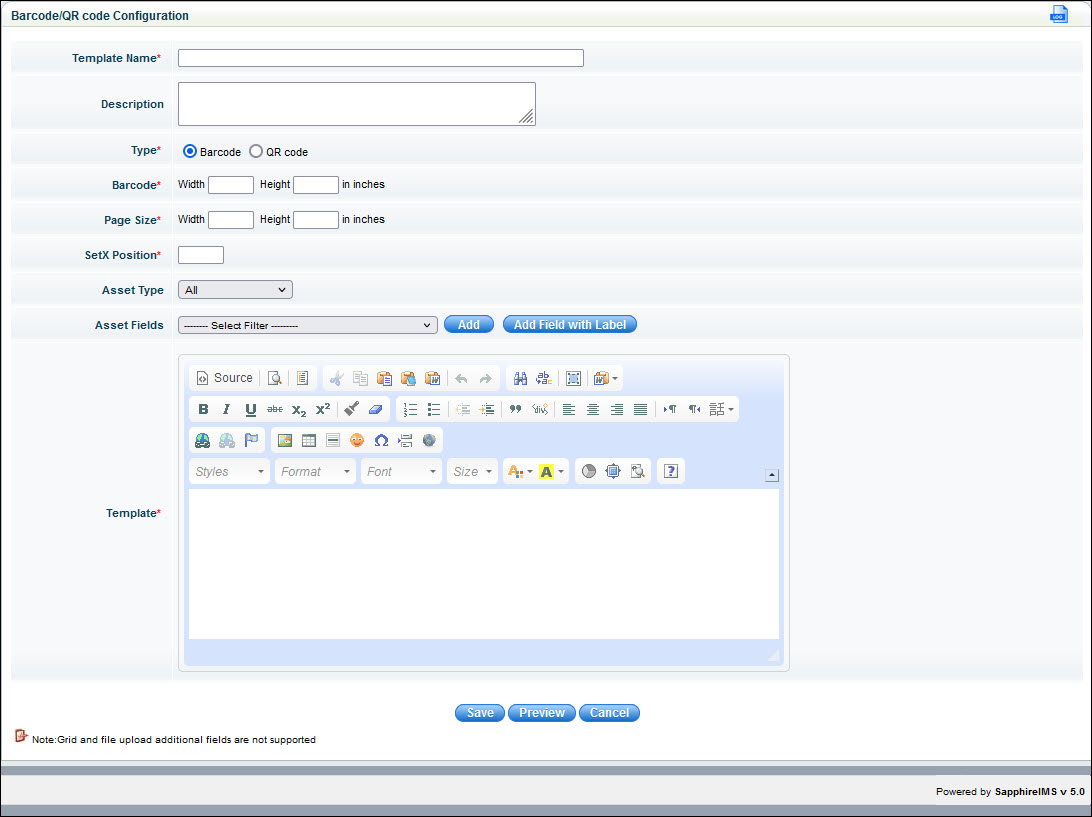Viewport: 1092px width, 817px height.
Task: Insert a table into the template editor
Action: 307,439
